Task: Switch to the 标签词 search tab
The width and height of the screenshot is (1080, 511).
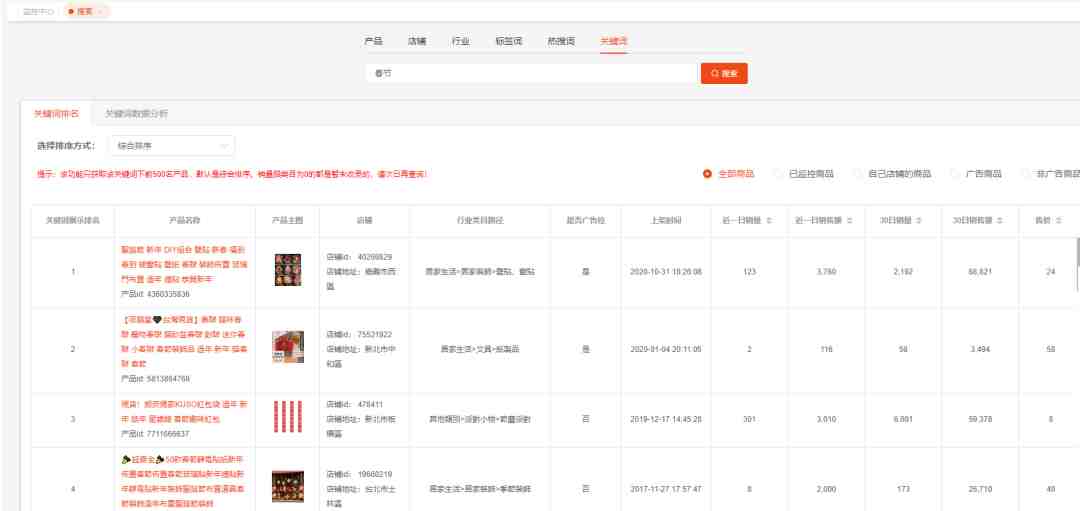Action: click(508, 41)
